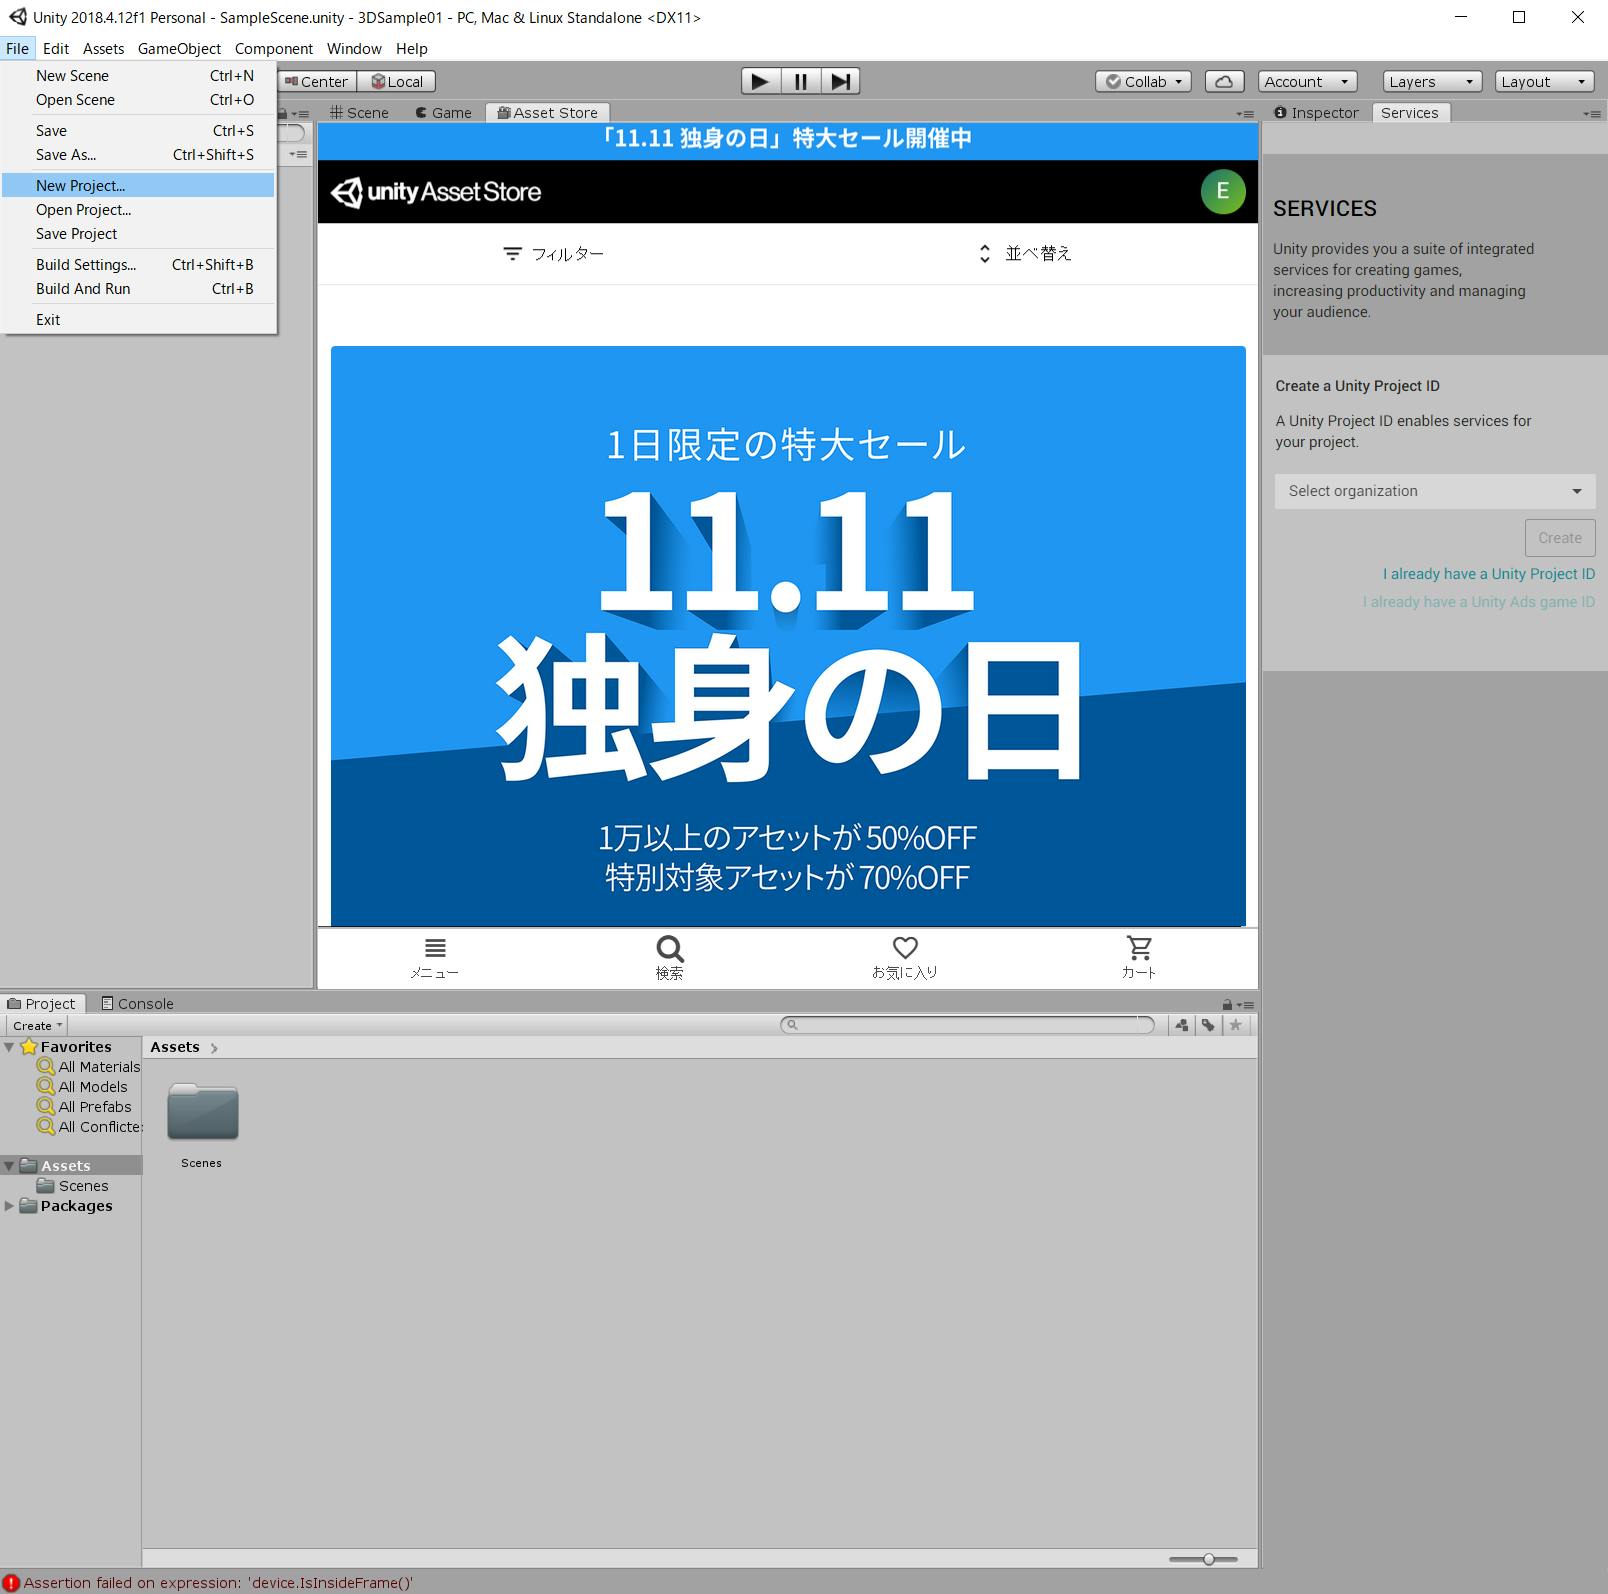This screenshot has width=1608, height=1594.
Task: Open the Component menu
Action: click(x=274, y=48)
